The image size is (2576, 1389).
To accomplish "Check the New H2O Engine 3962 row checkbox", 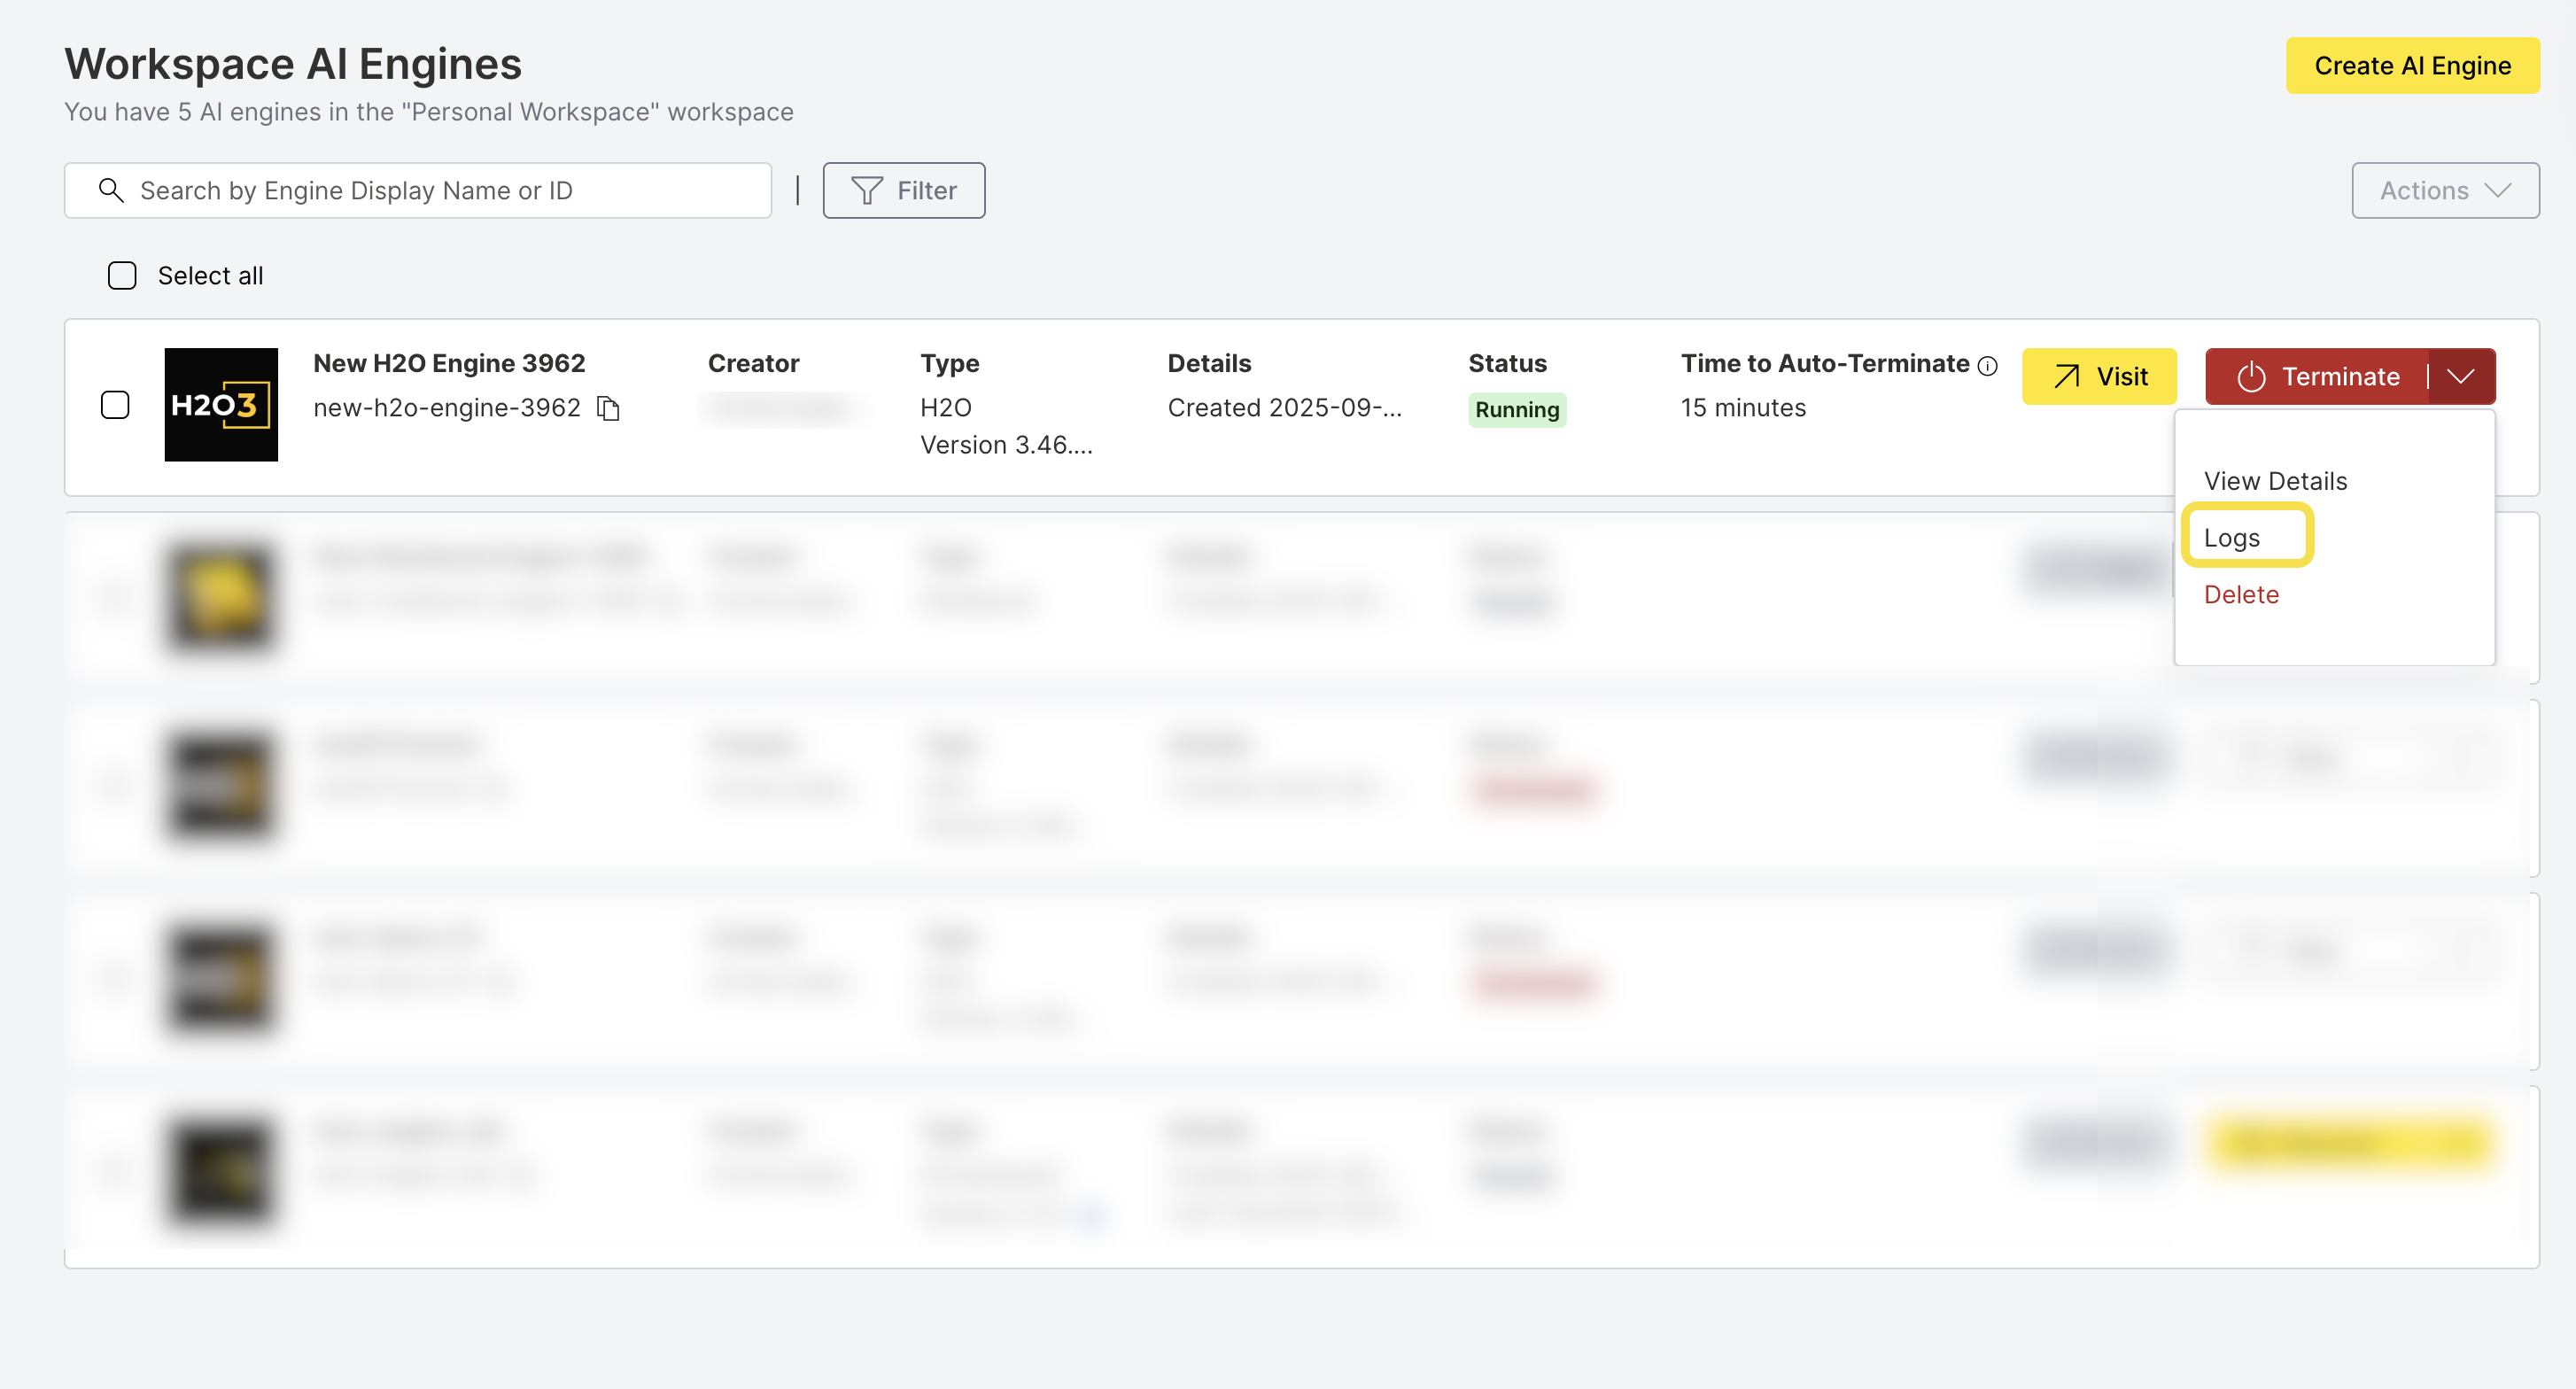I will click(x=115, y=405).
